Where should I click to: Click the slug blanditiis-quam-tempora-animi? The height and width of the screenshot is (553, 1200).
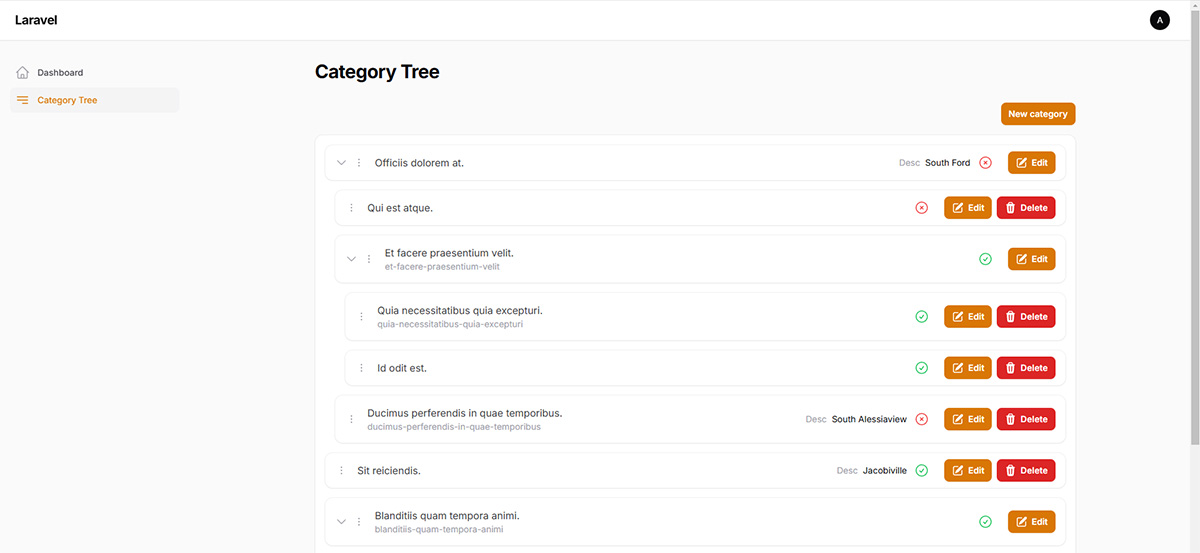439,530
